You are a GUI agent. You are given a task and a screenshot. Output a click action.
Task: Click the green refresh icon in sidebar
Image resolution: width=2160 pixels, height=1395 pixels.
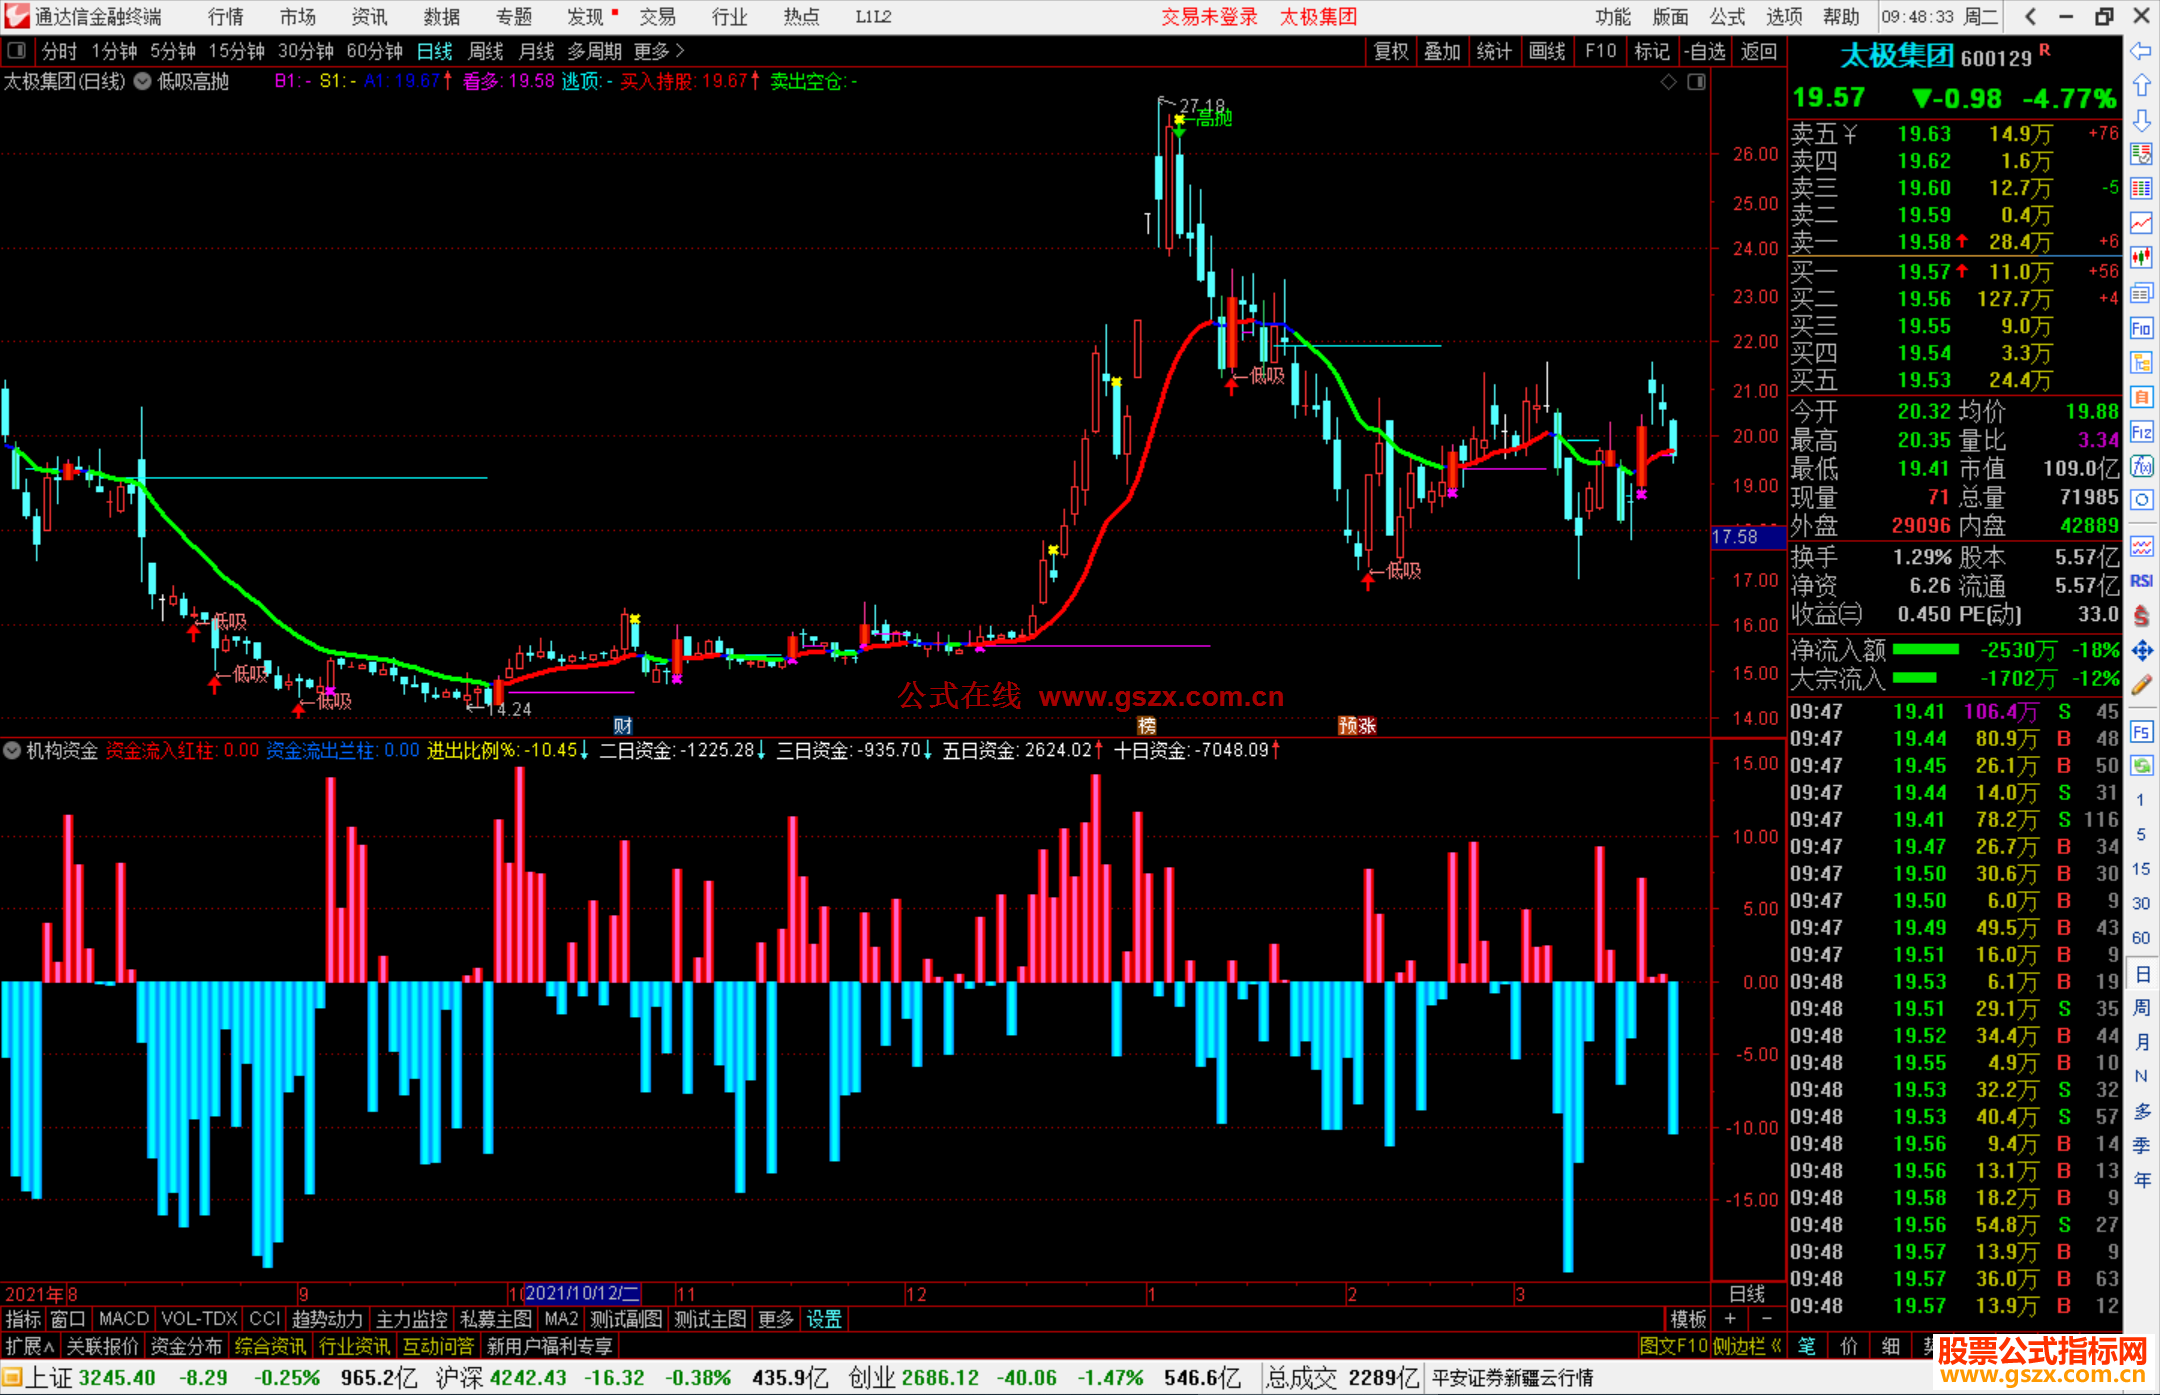coord(2141,766)
